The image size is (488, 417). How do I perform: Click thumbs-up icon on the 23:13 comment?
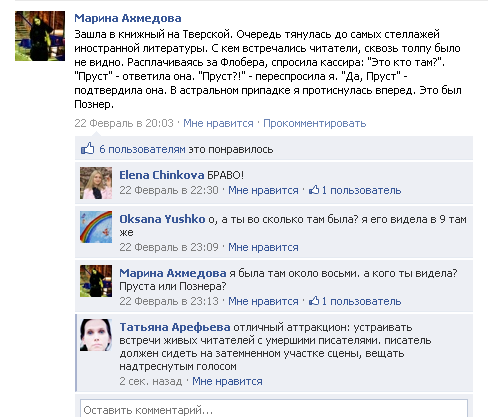[x=314, y=301]
